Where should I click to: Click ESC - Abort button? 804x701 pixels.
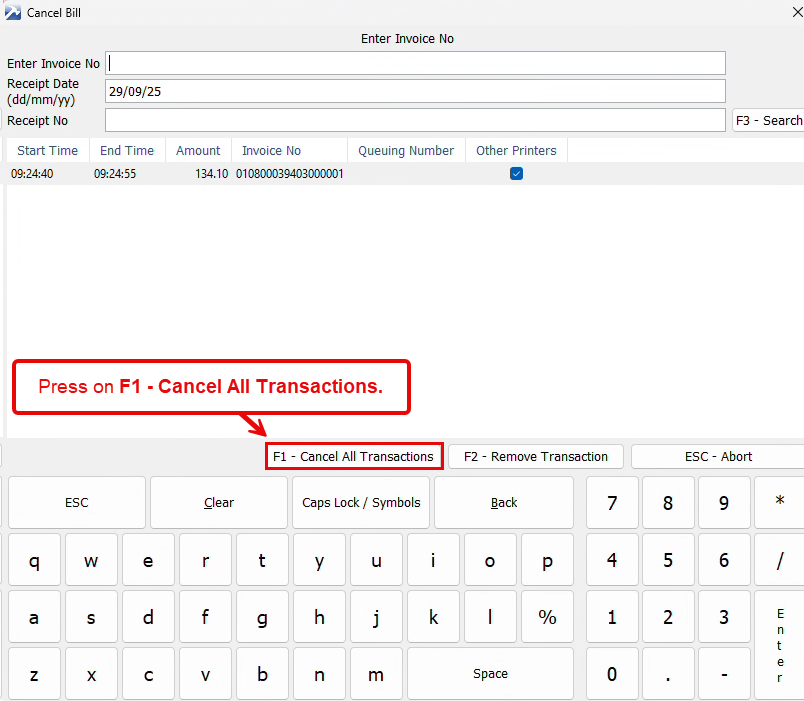(x=717, y=457)
